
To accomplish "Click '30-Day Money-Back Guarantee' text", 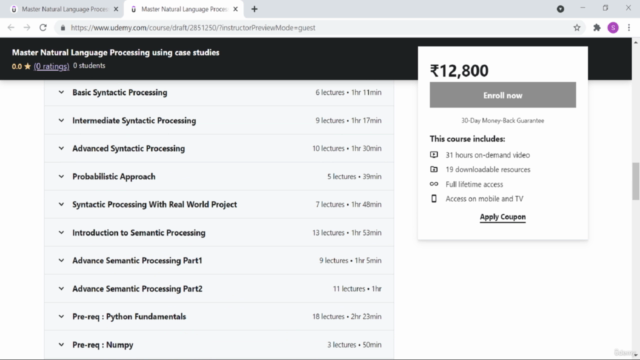I will (502, 120).
